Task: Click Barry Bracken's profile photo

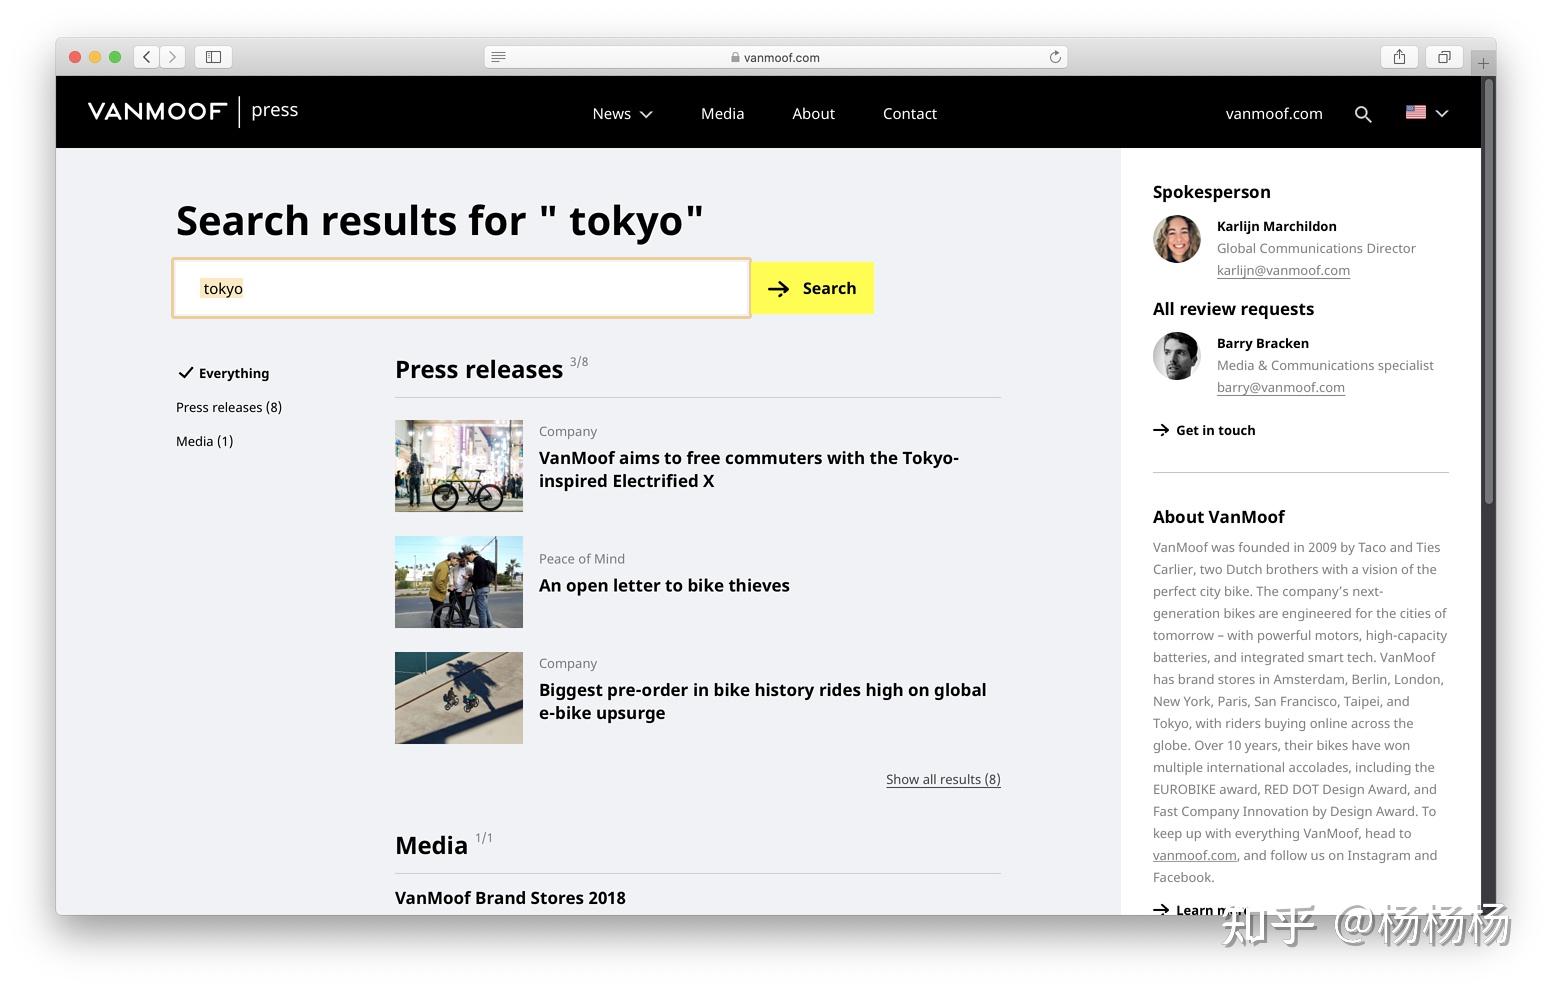Action: pyautogui.click(x=1177, y=356)
